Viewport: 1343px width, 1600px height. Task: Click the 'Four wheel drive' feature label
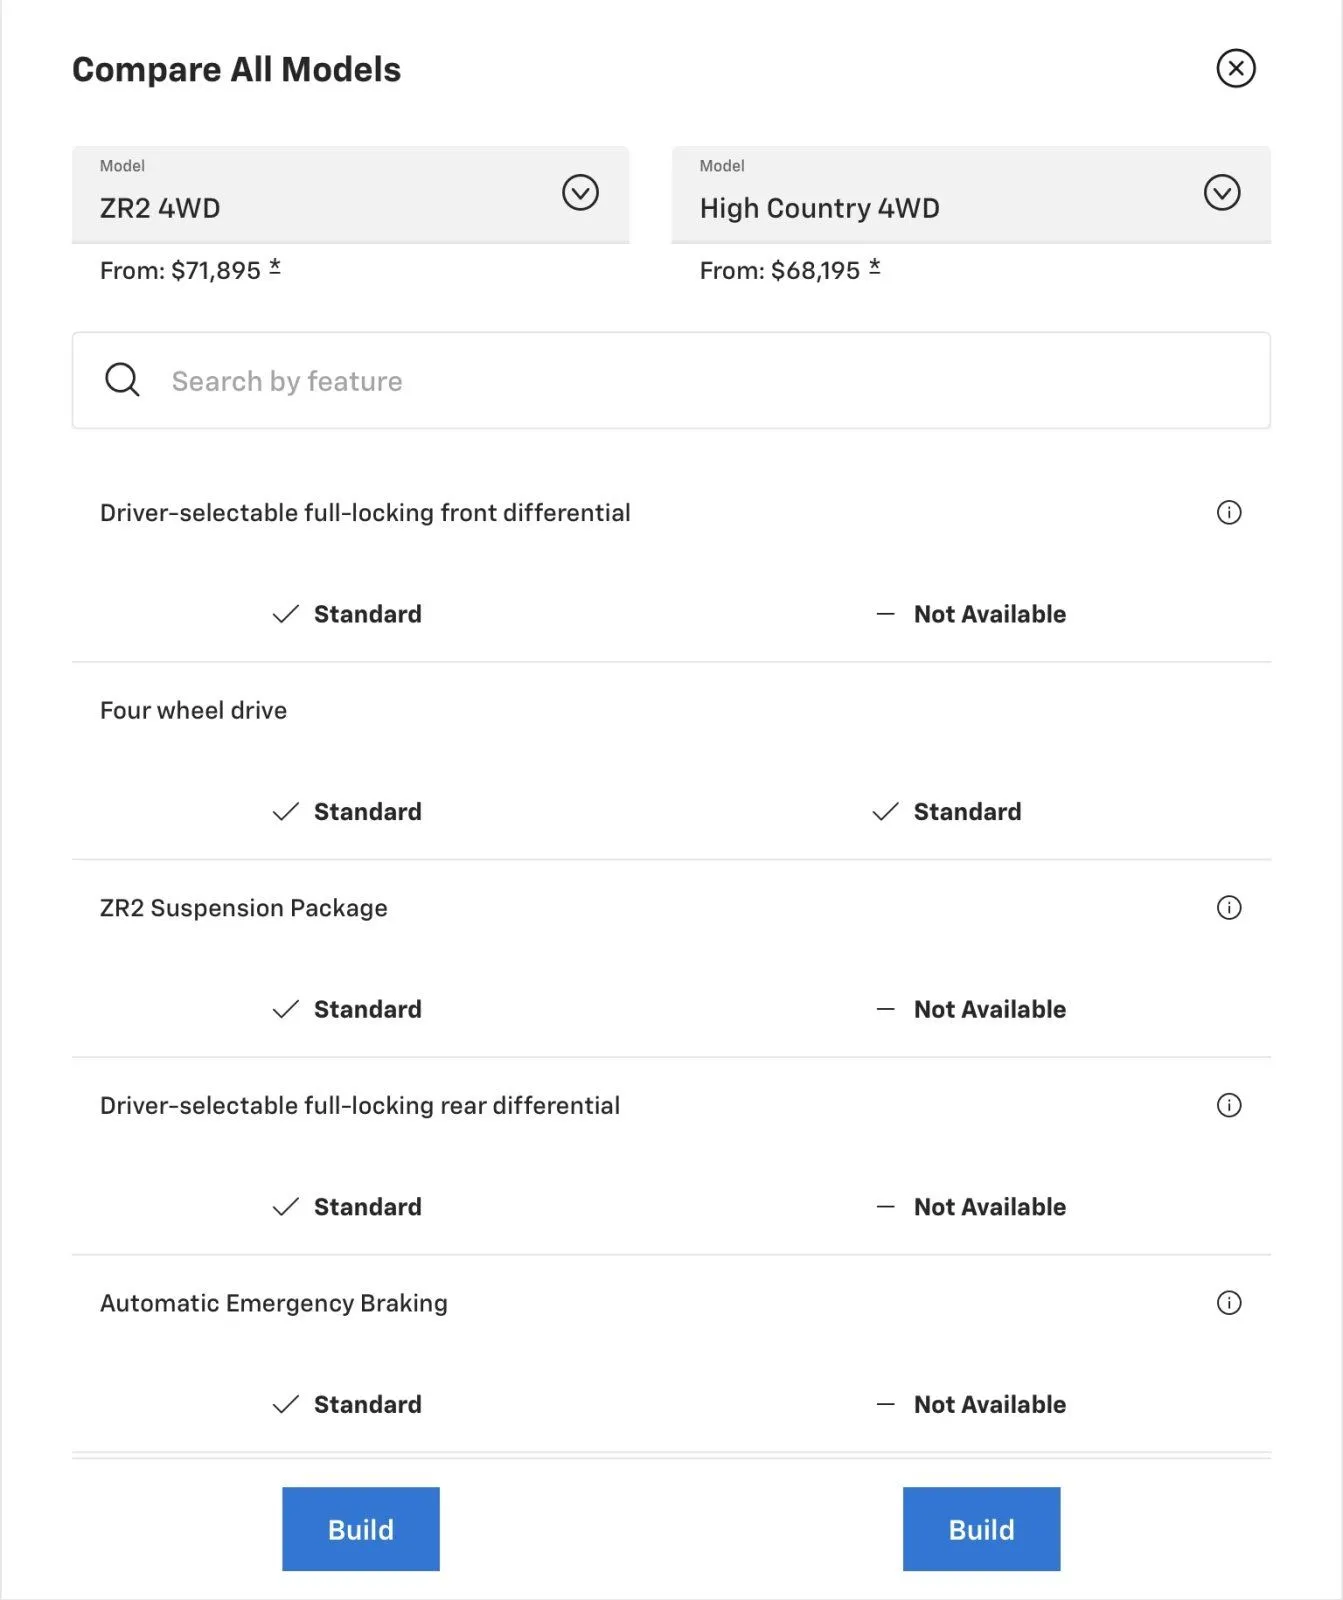193,710
